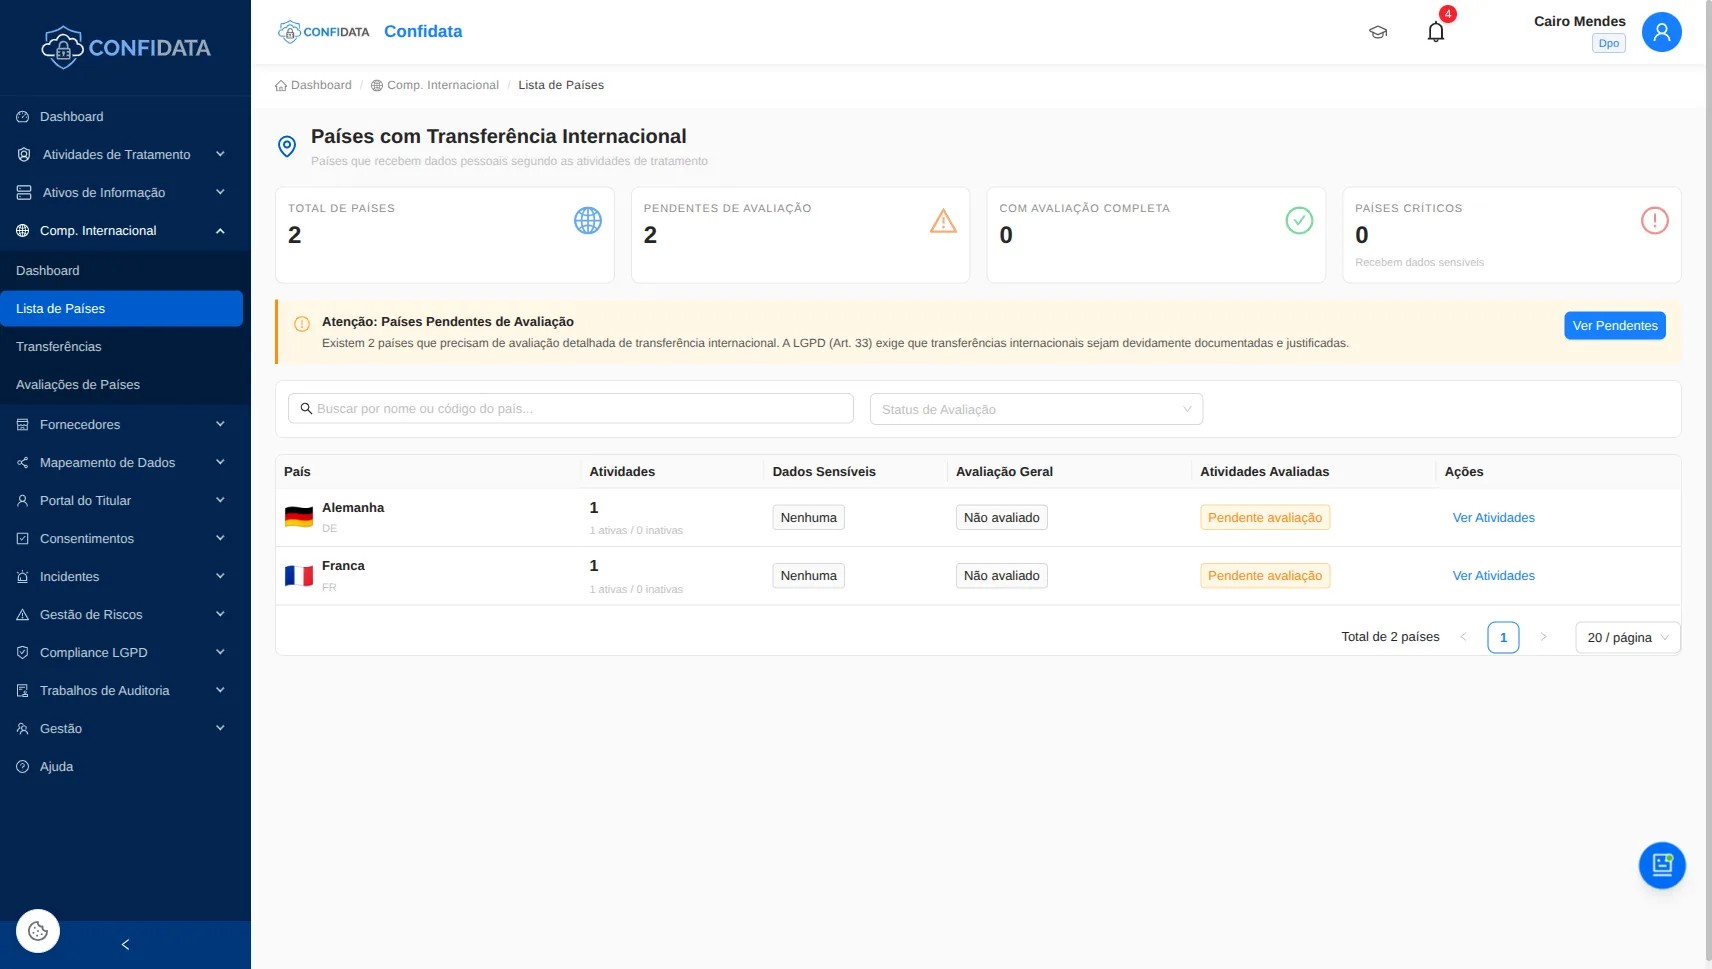
Task: Open the 20 / página size selector
Action: (1627, 638)
